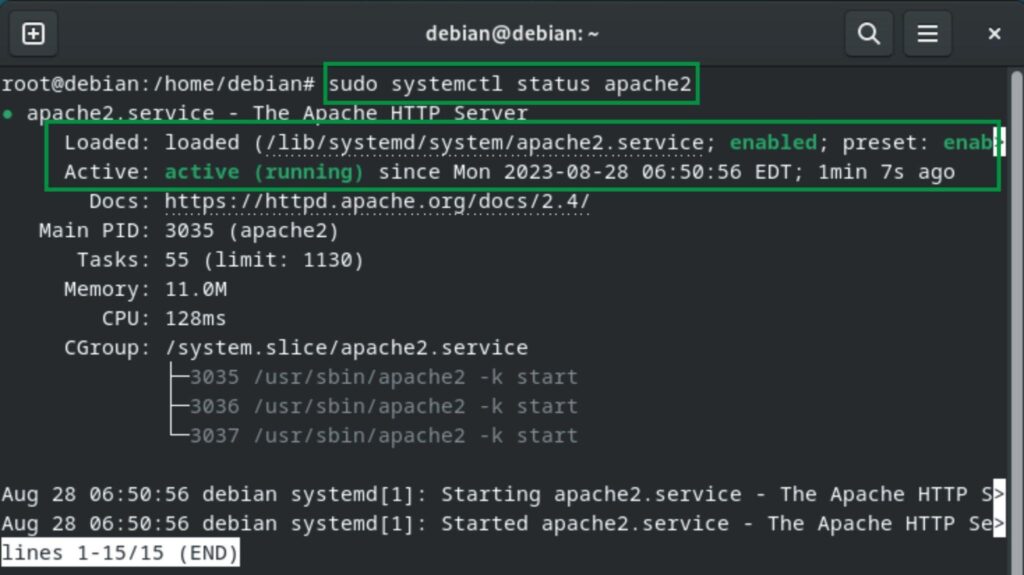Viewport: 1024px width, 575px height.
Task: Click process line 3037 /usr/sbin/apache2 -k start
Action: 383,435
